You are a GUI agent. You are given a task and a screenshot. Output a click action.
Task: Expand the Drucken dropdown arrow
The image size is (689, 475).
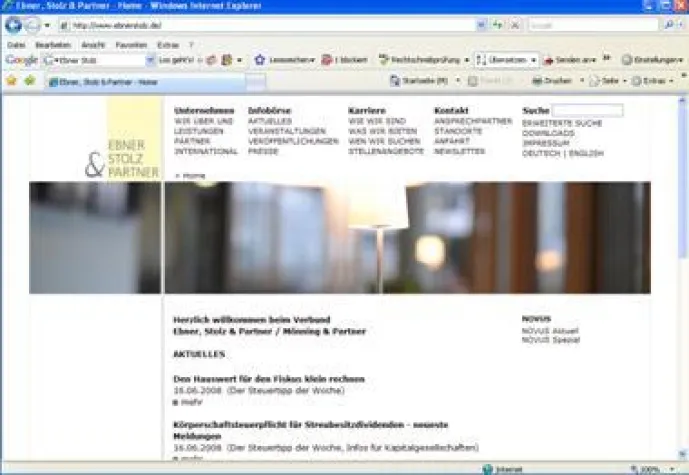click(x=582, y=81)
